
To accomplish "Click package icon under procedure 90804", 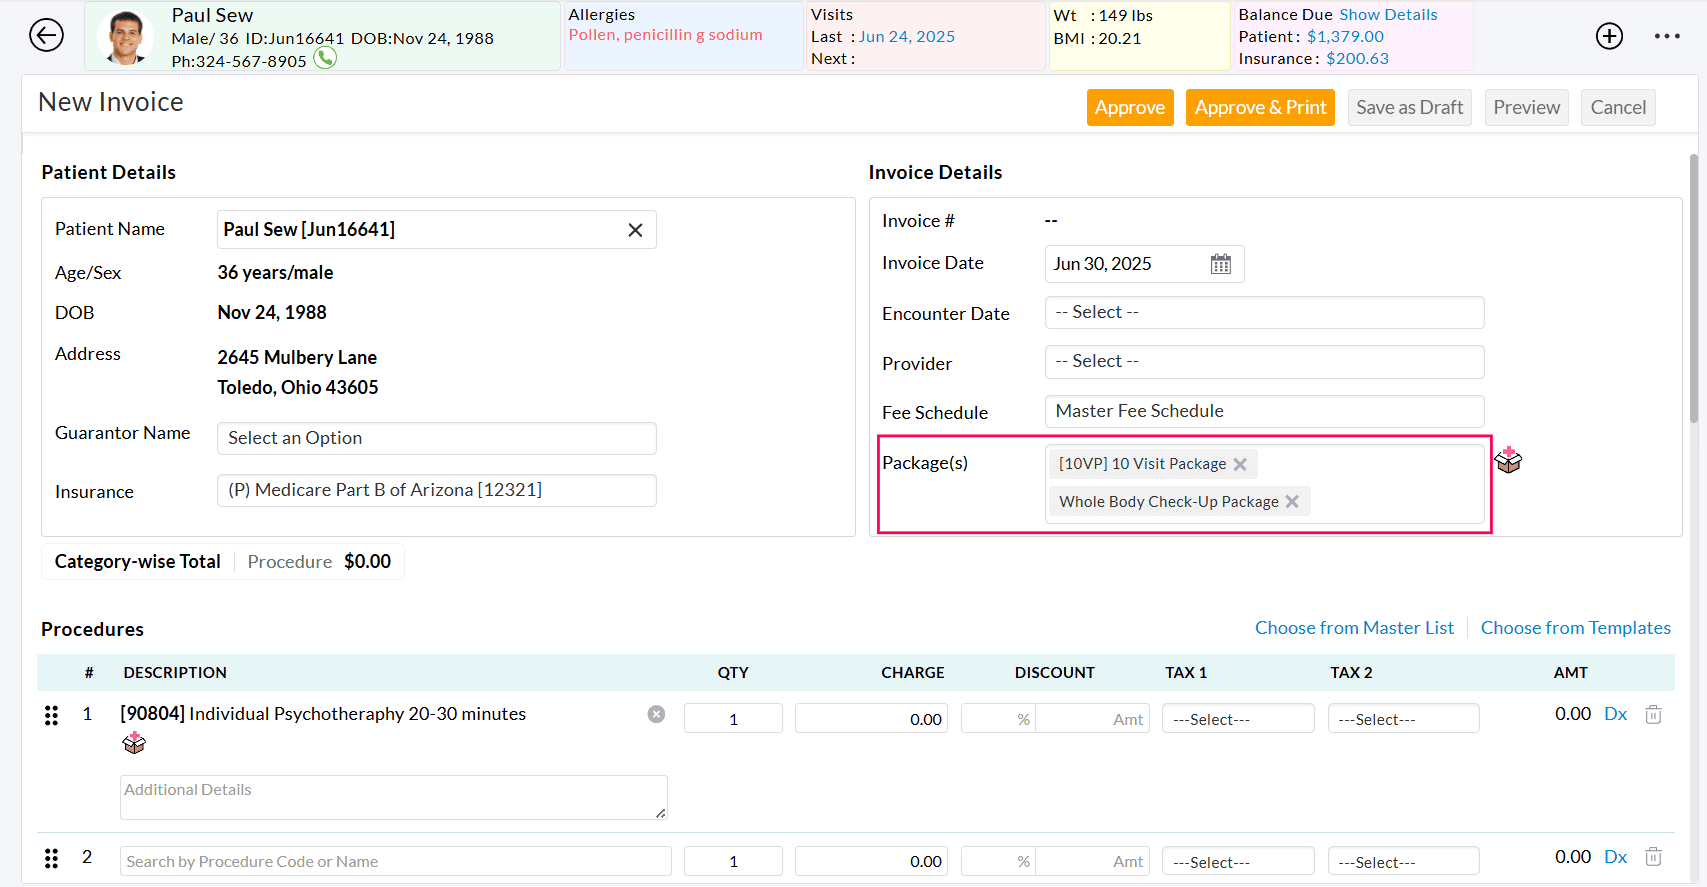I will coord(134,743).
